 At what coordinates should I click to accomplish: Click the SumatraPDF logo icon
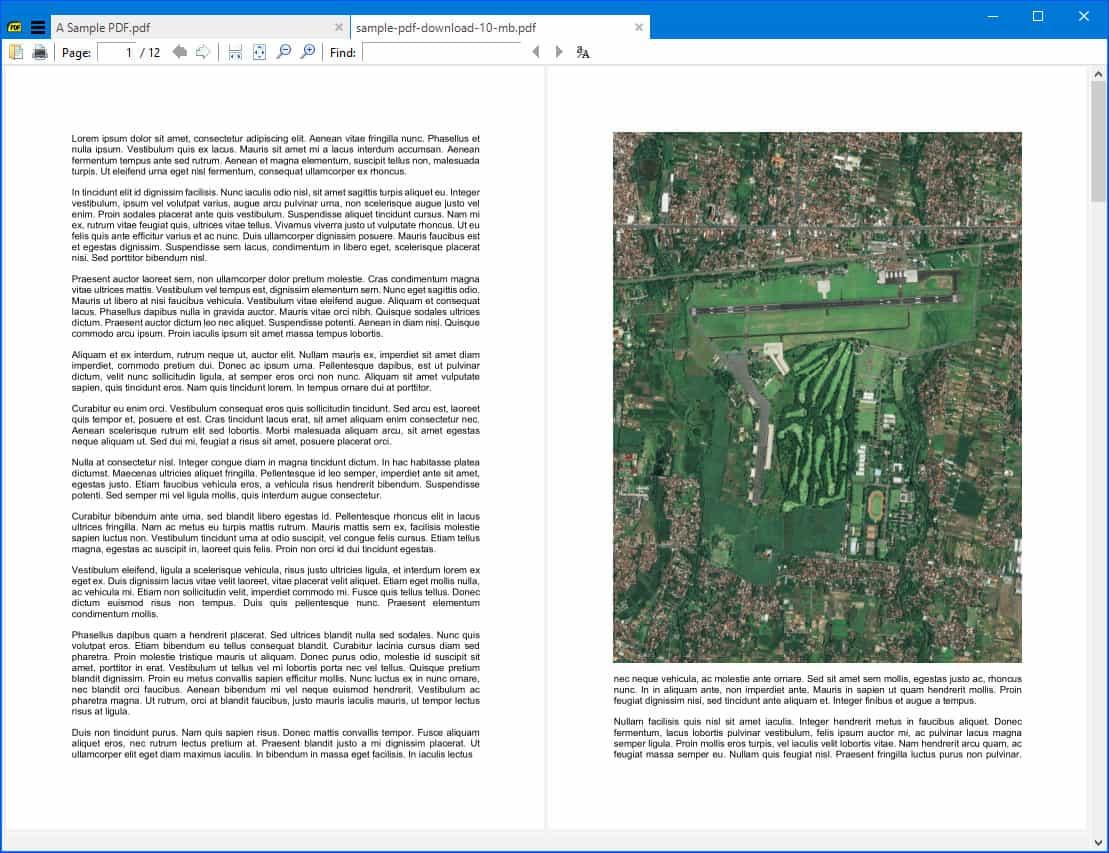pyautogui.click(x=15, y=28)
